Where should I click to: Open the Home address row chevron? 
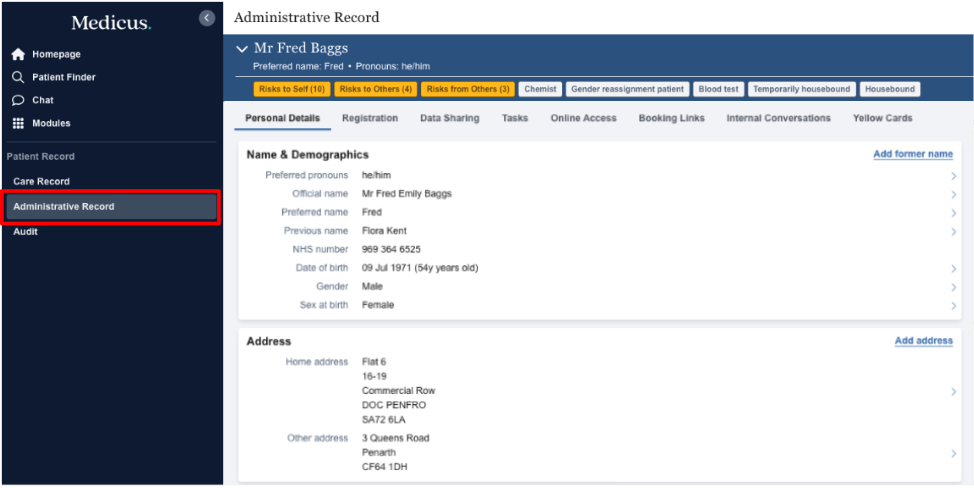click(x=954, y=392)
